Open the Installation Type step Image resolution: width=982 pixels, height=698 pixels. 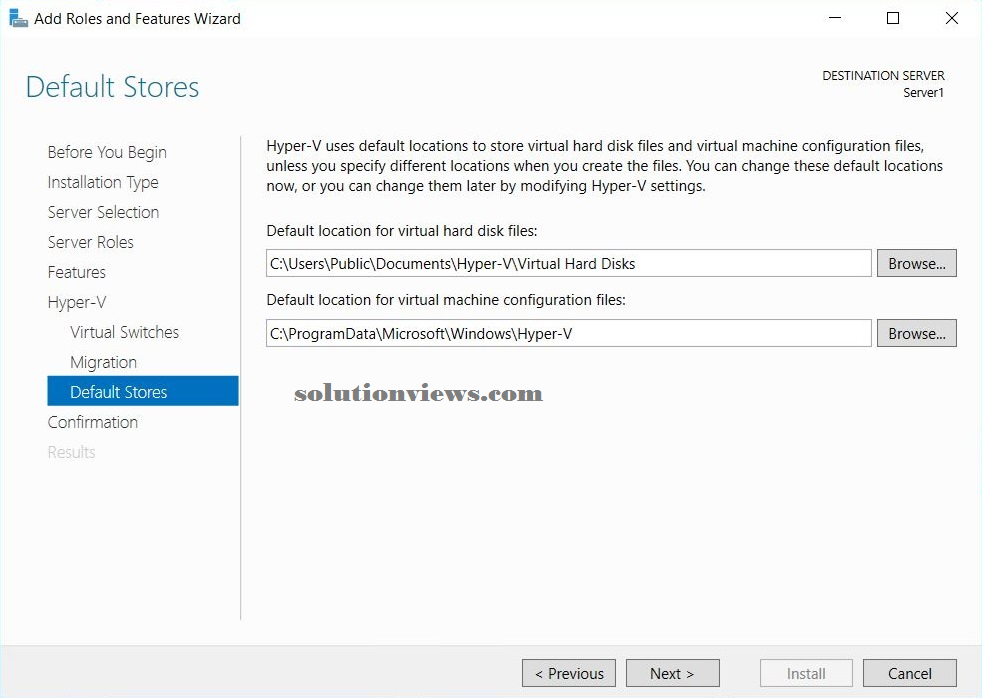(103, 182)
